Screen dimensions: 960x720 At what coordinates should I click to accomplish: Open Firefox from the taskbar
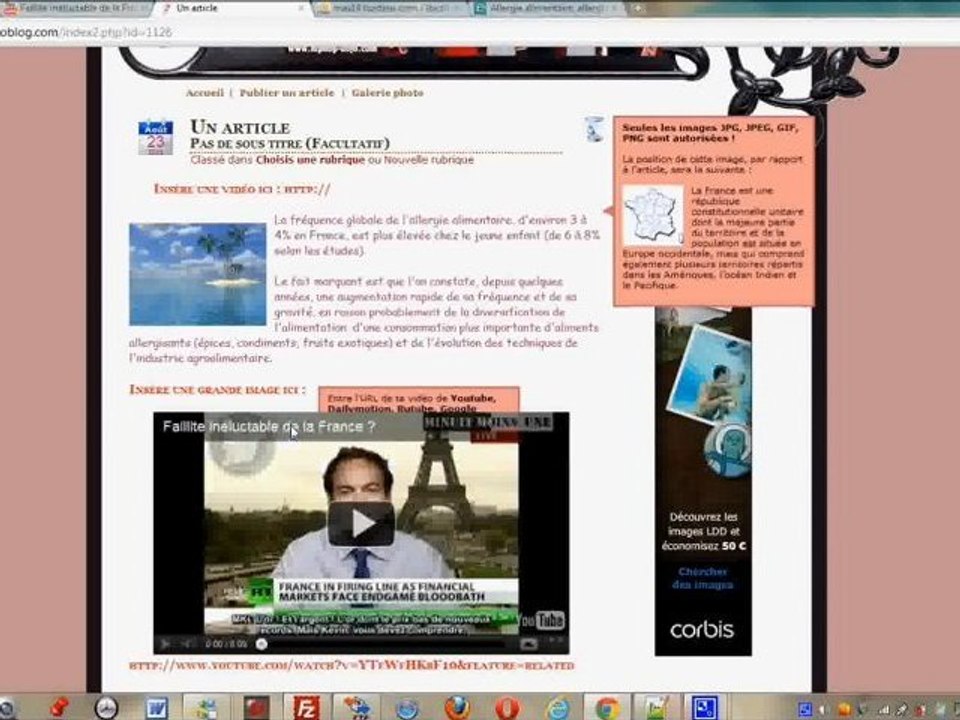pyautogui.click(x=456, y=708)
